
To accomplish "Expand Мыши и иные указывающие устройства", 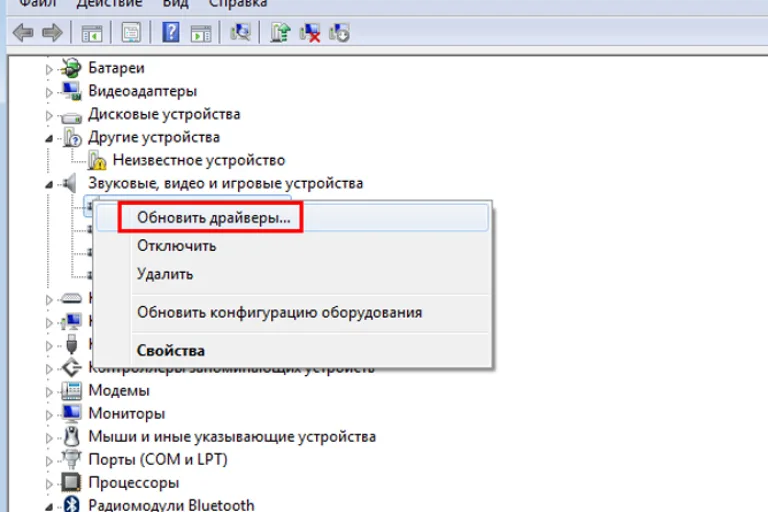I will pos(48,438).
